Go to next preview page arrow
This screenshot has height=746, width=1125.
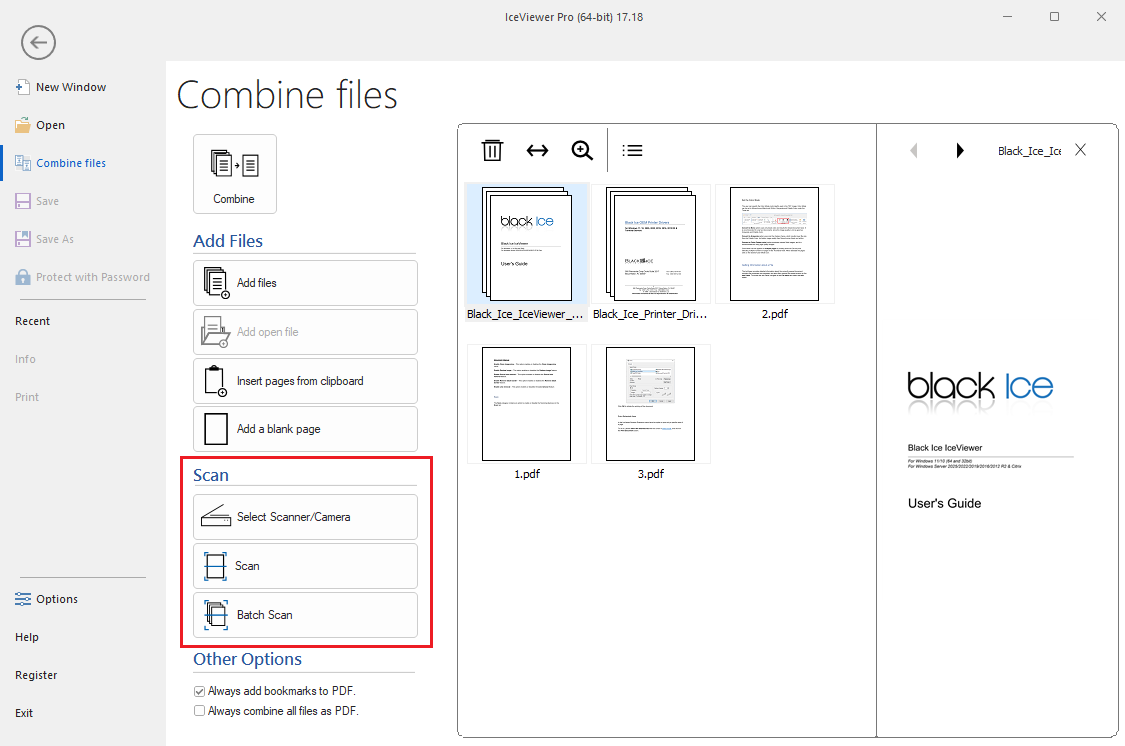(960, 150)
